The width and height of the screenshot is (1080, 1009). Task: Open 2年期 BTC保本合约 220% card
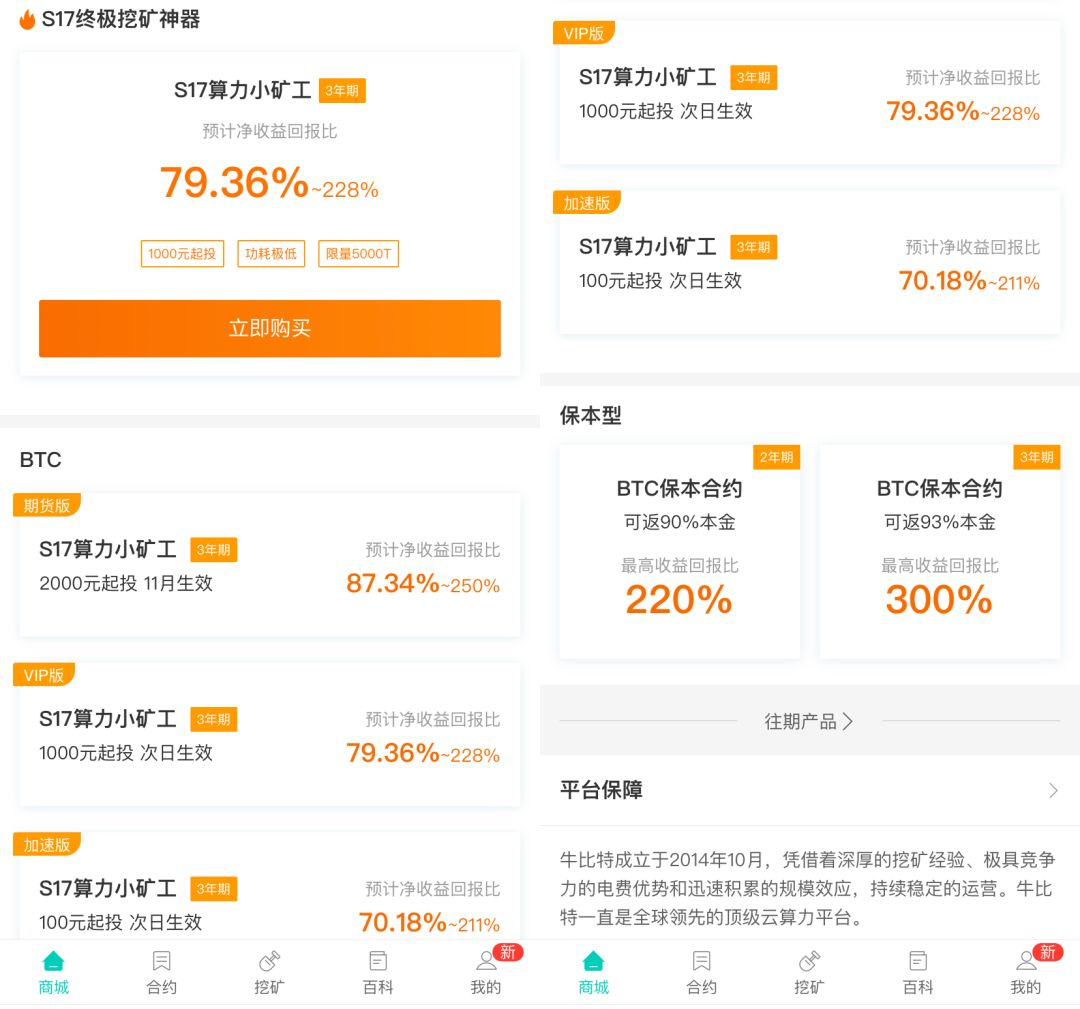[x=679, y=552]
